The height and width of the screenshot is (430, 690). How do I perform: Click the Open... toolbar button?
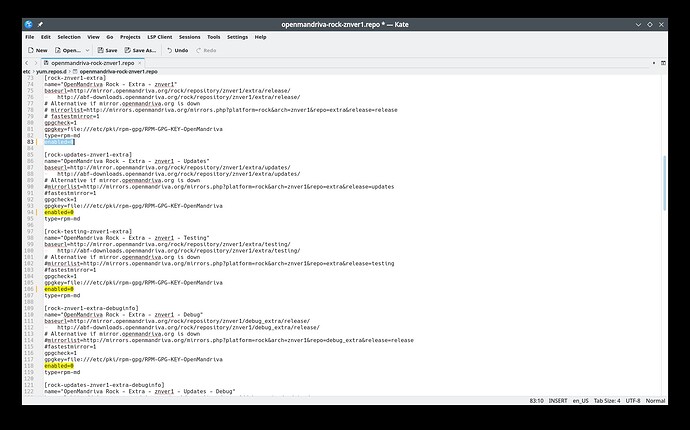(x=68, y=50)
